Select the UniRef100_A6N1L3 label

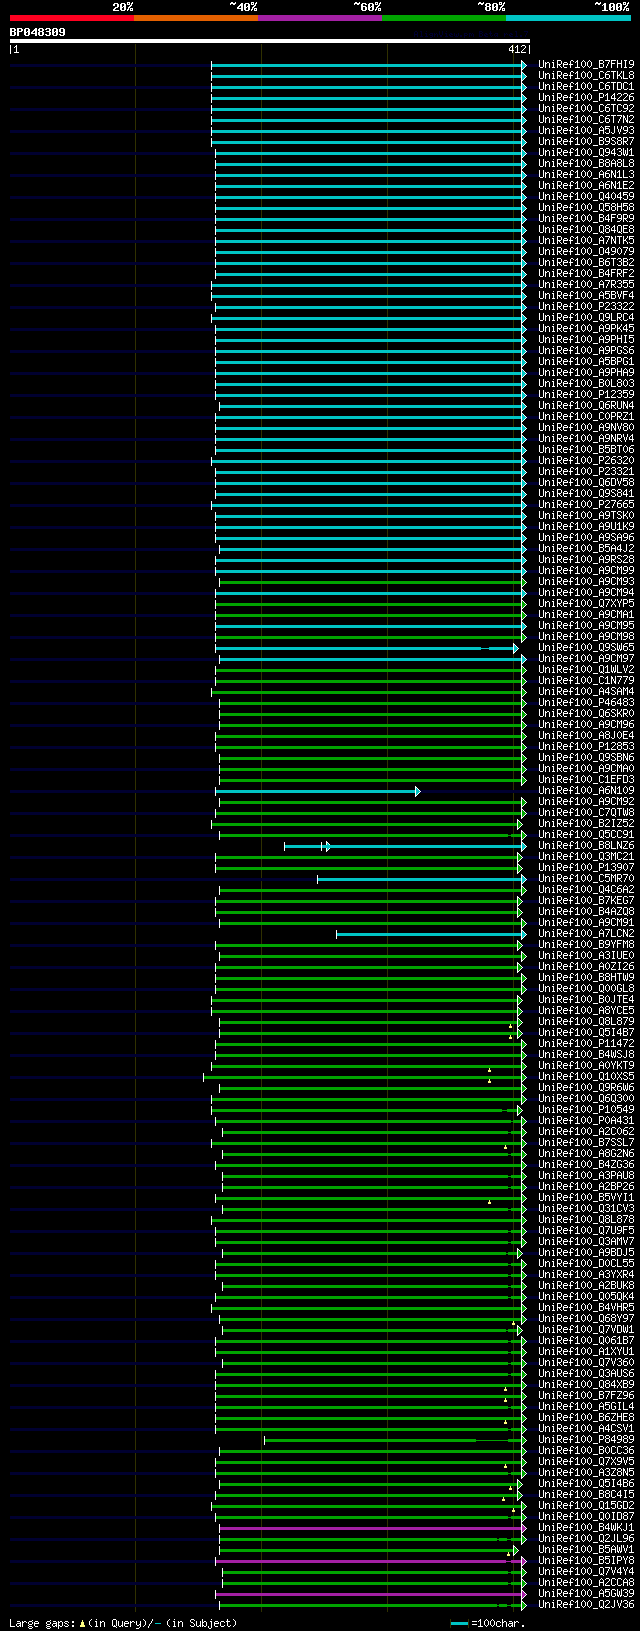coord(586,174)
